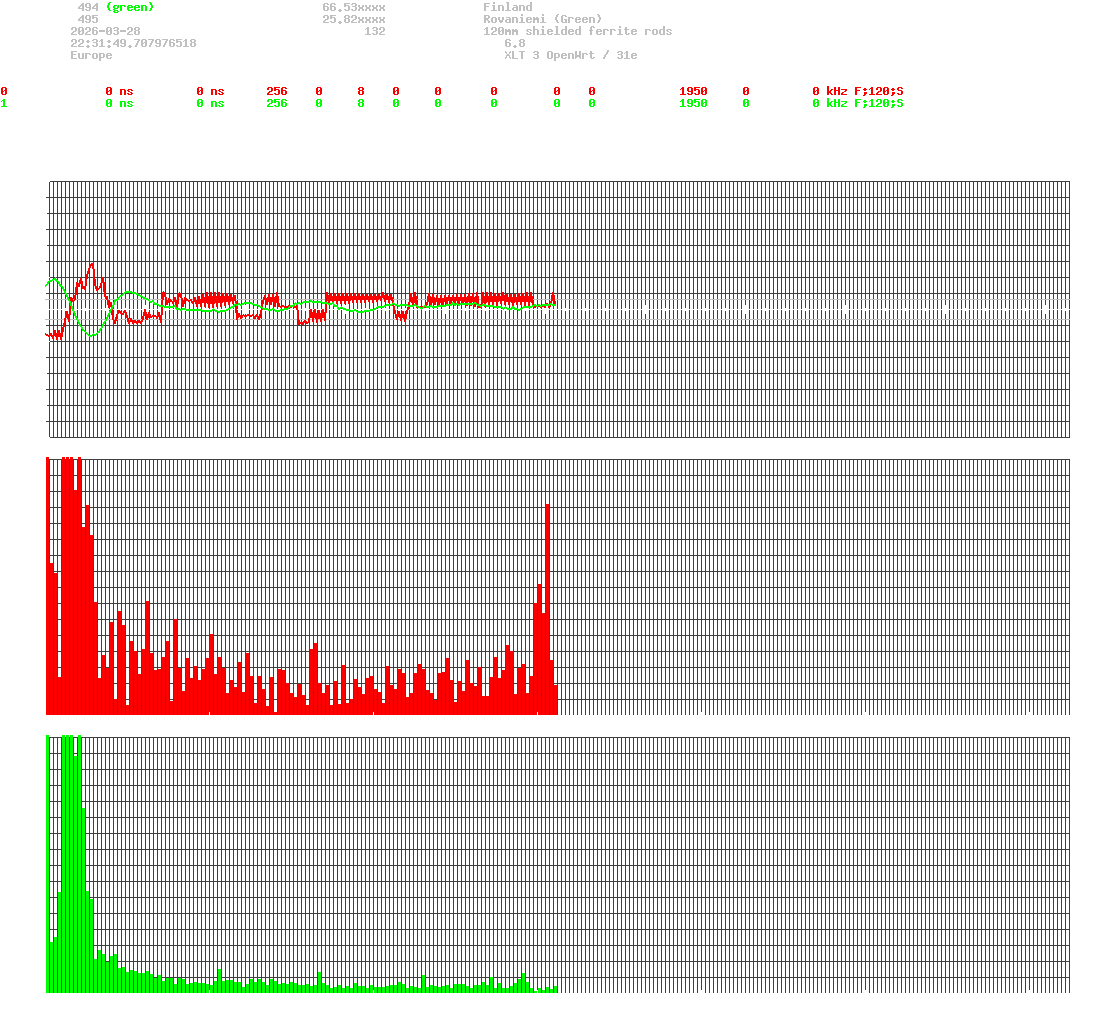Image resolution: width=1095 pixels, height=1015 pixels.
Task: Select the date 2026-03-28
Action: pos(105,31)
